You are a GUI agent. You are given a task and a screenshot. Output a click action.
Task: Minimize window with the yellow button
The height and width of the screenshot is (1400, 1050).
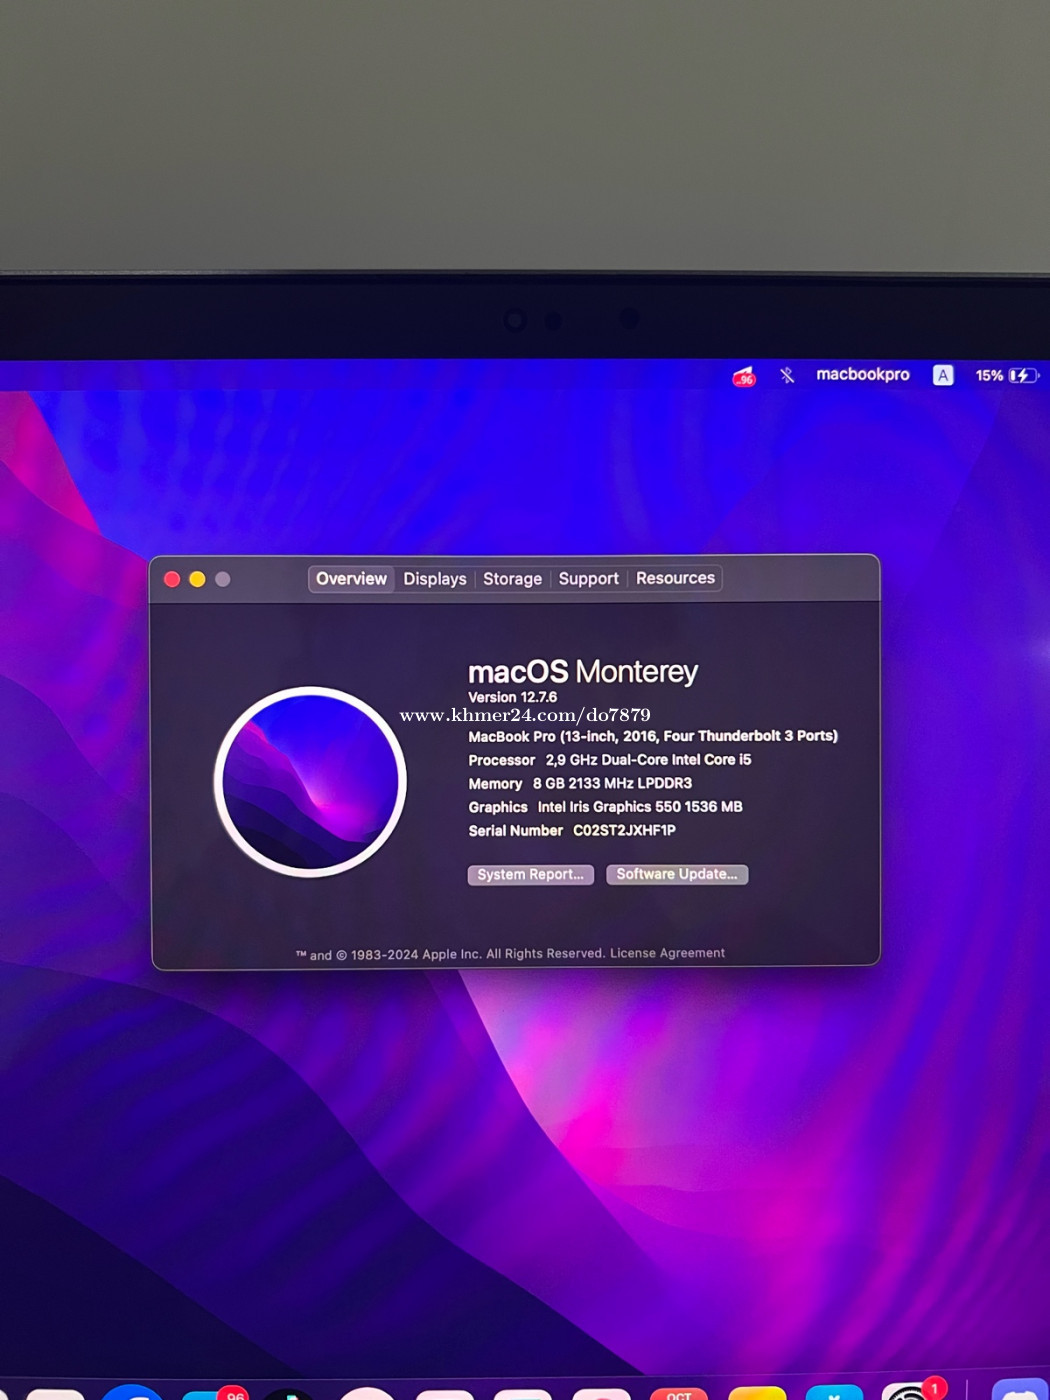point(197,580)
